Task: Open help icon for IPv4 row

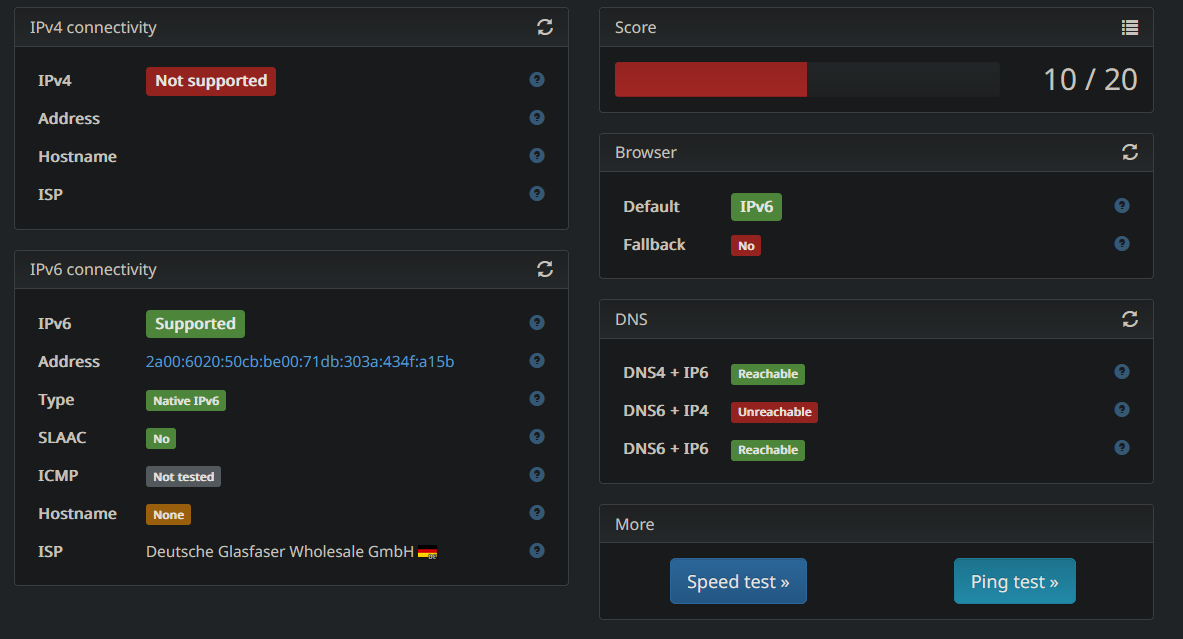Action: 537,80
